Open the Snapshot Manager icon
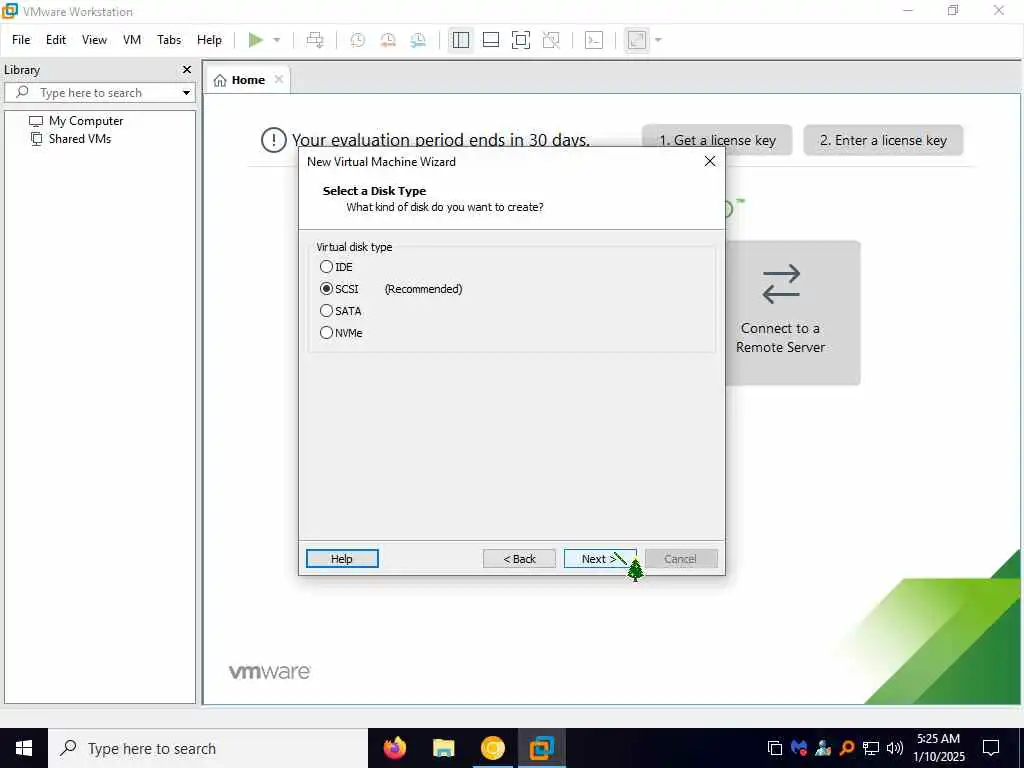1024x768 pixels. [x=418, y=40]
